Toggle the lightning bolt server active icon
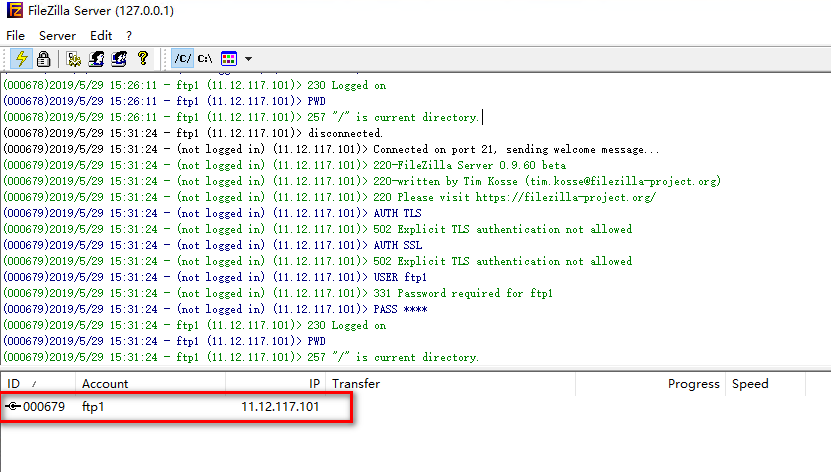 click(22, 58)
